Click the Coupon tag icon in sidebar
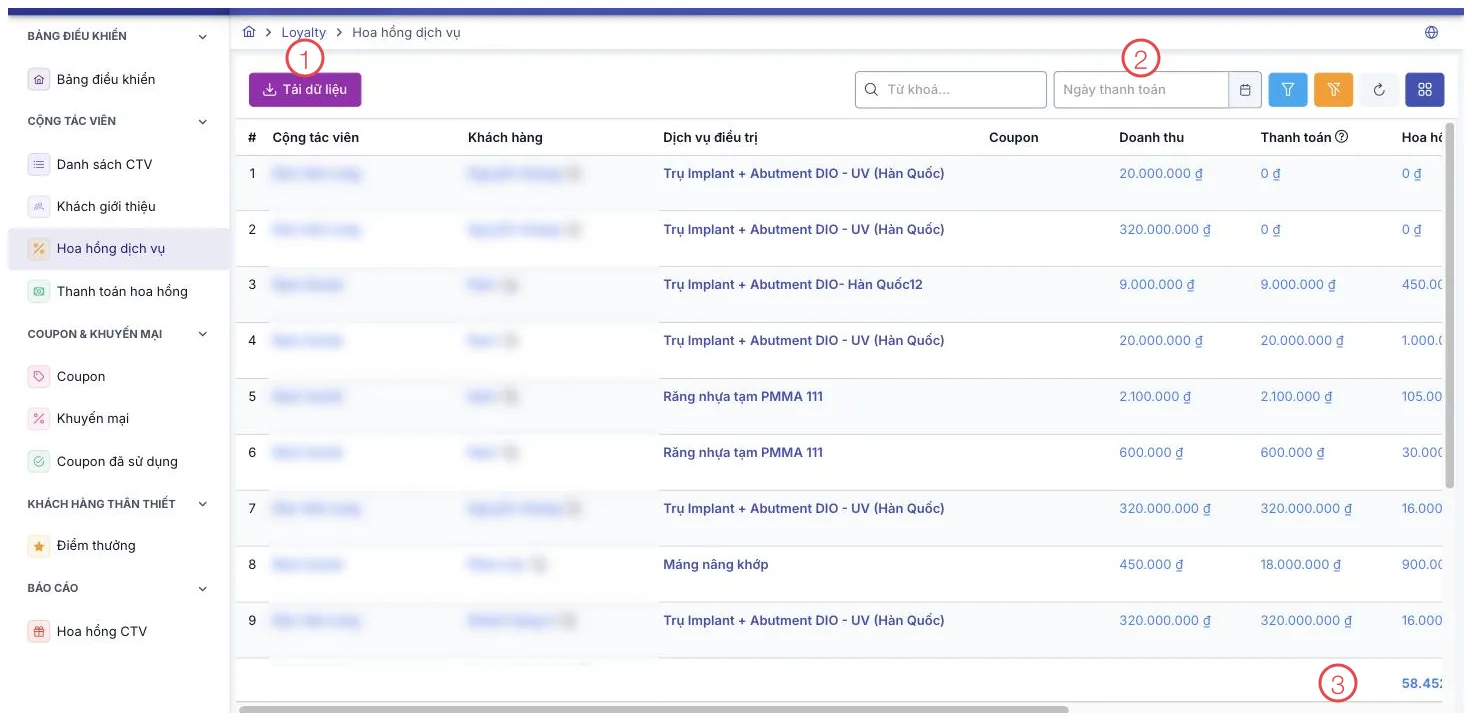 (39, 376)
